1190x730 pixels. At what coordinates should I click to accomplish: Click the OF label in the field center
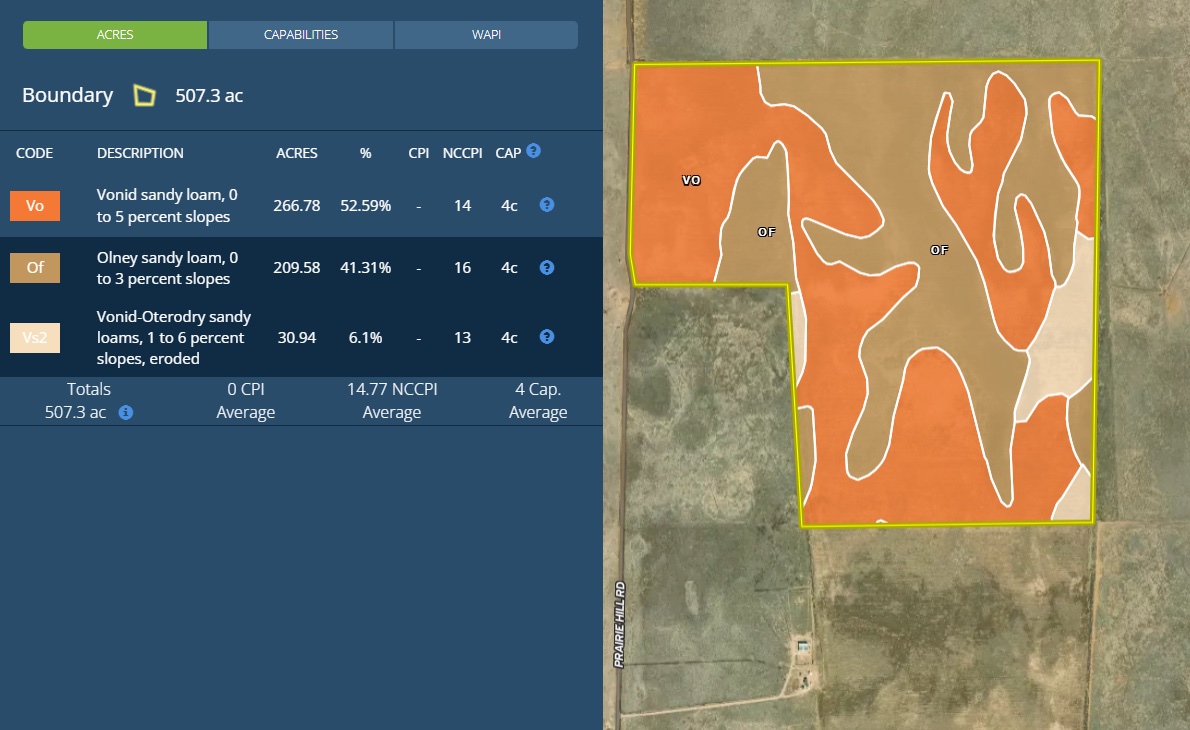coord(939,251)
